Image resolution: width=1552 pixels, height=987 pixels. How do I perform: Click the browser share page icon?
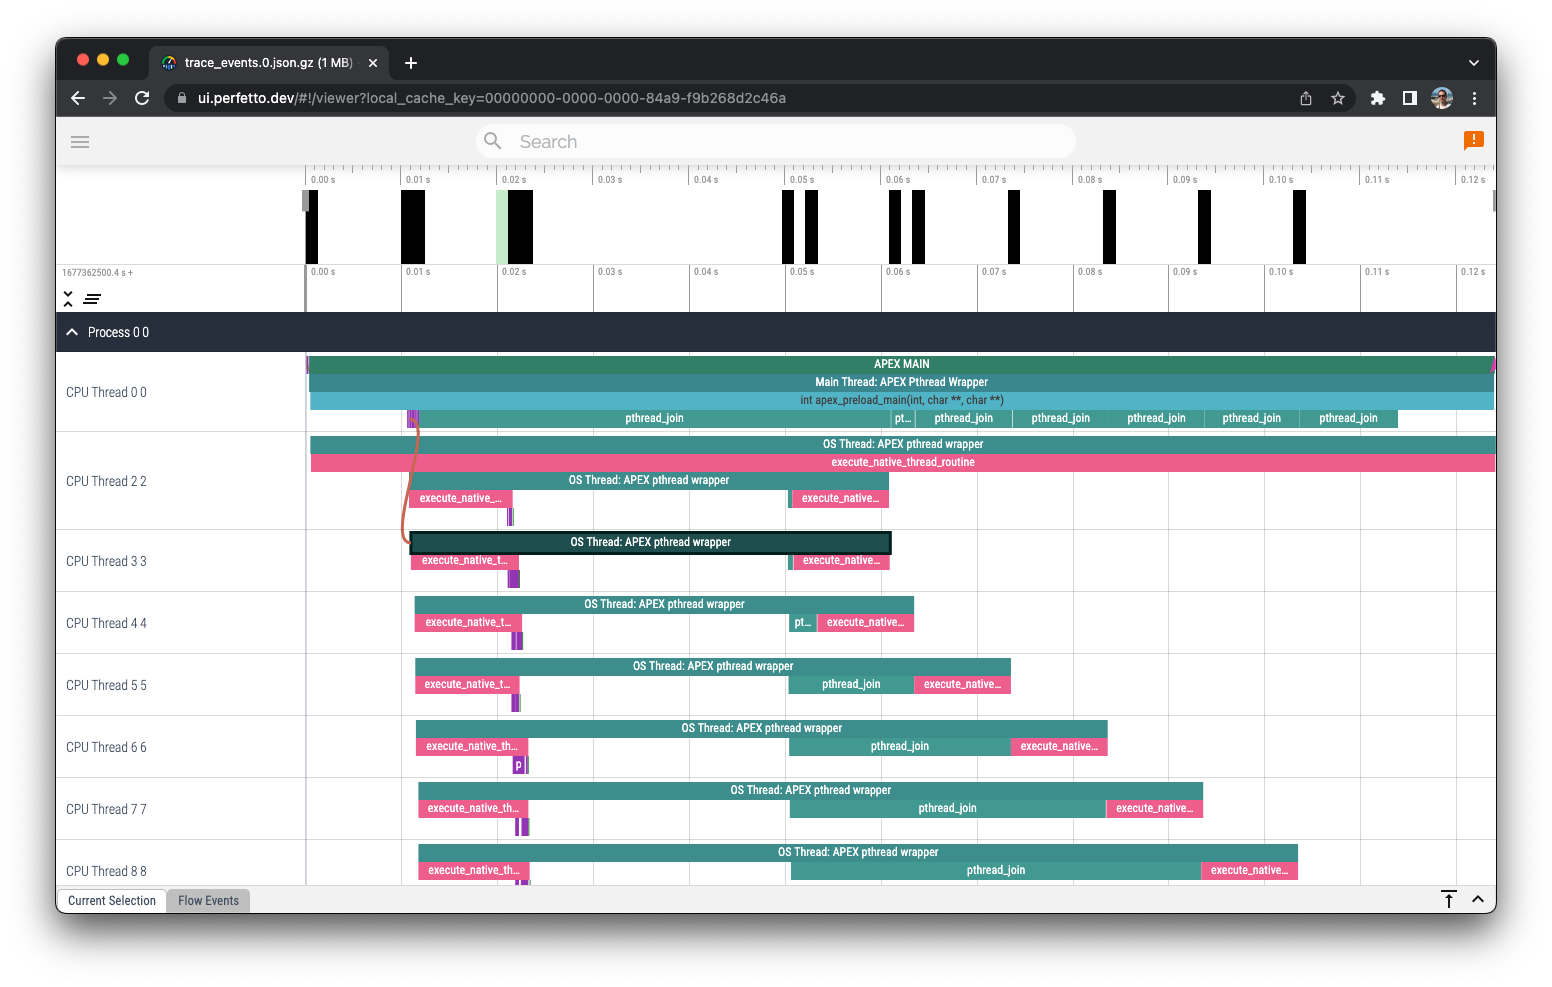tap(1306, 98)
